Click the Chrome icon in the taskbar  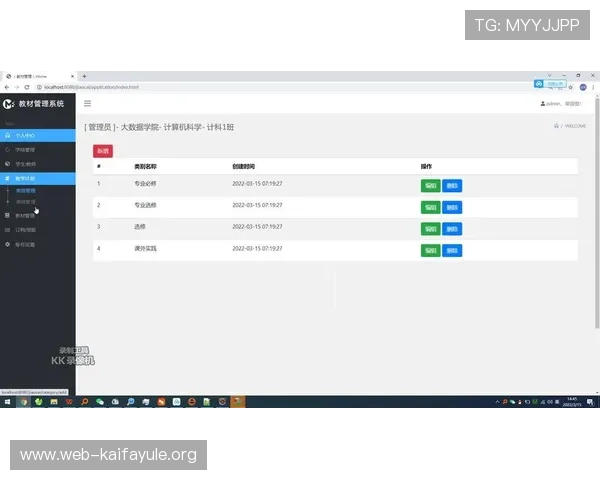(x=24, y=402)
